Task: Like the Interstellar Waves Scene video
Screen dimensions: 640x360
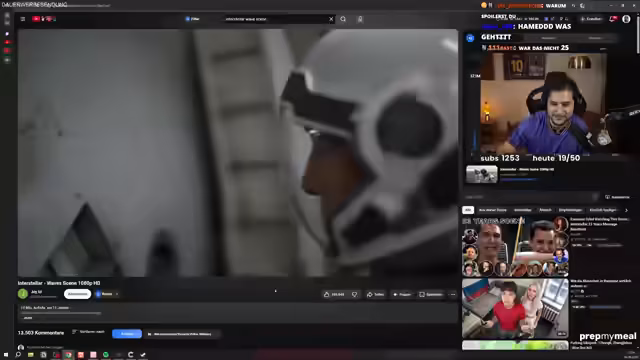Action: coord(334,294)
